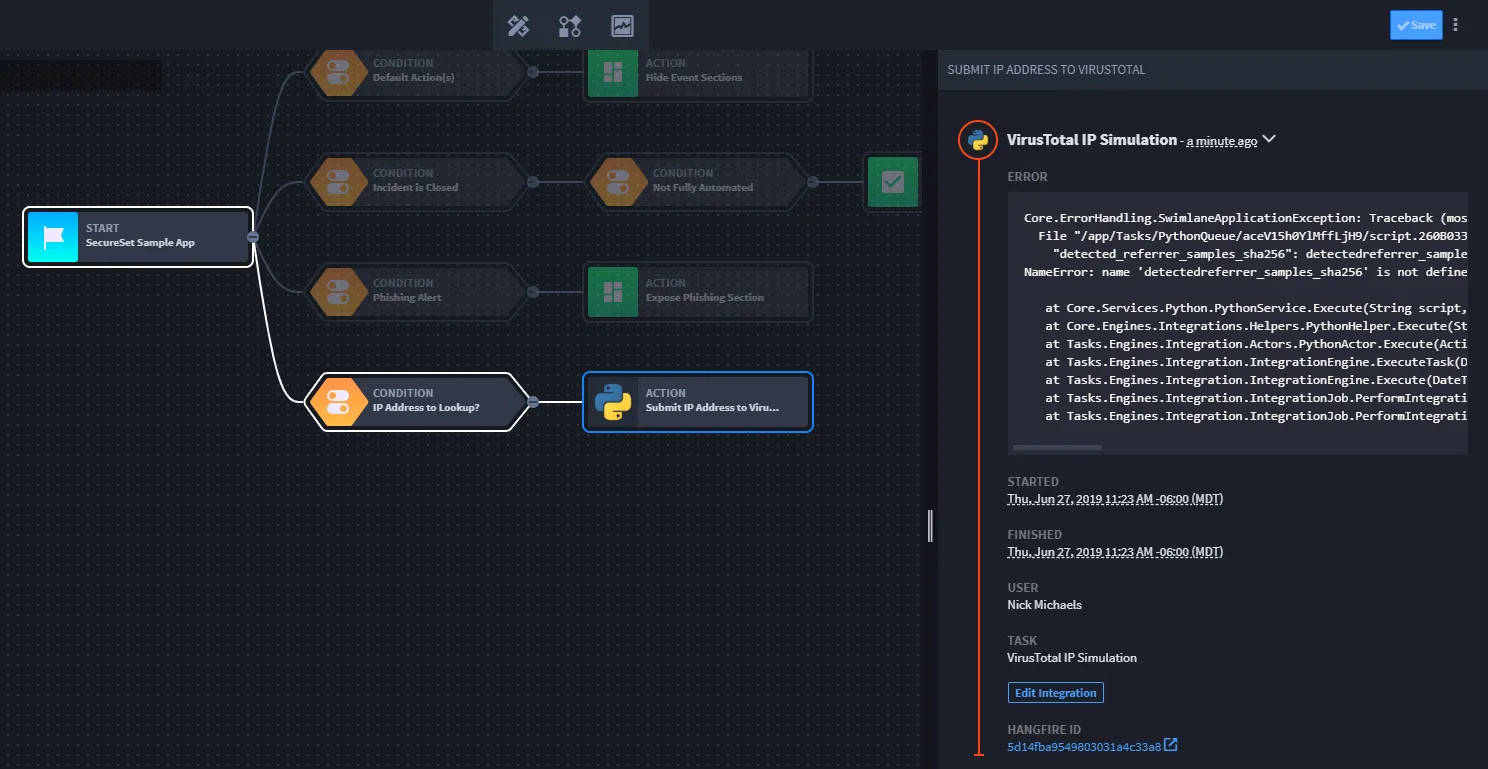
Task: Click connector dot after Phishing Alert condition
Action: (533, 292)
